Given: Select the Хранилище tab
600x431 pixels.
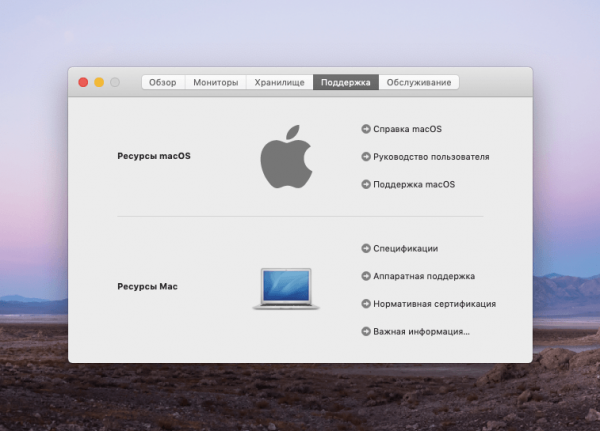Looking at the screenshot, I should pos(280,82).
